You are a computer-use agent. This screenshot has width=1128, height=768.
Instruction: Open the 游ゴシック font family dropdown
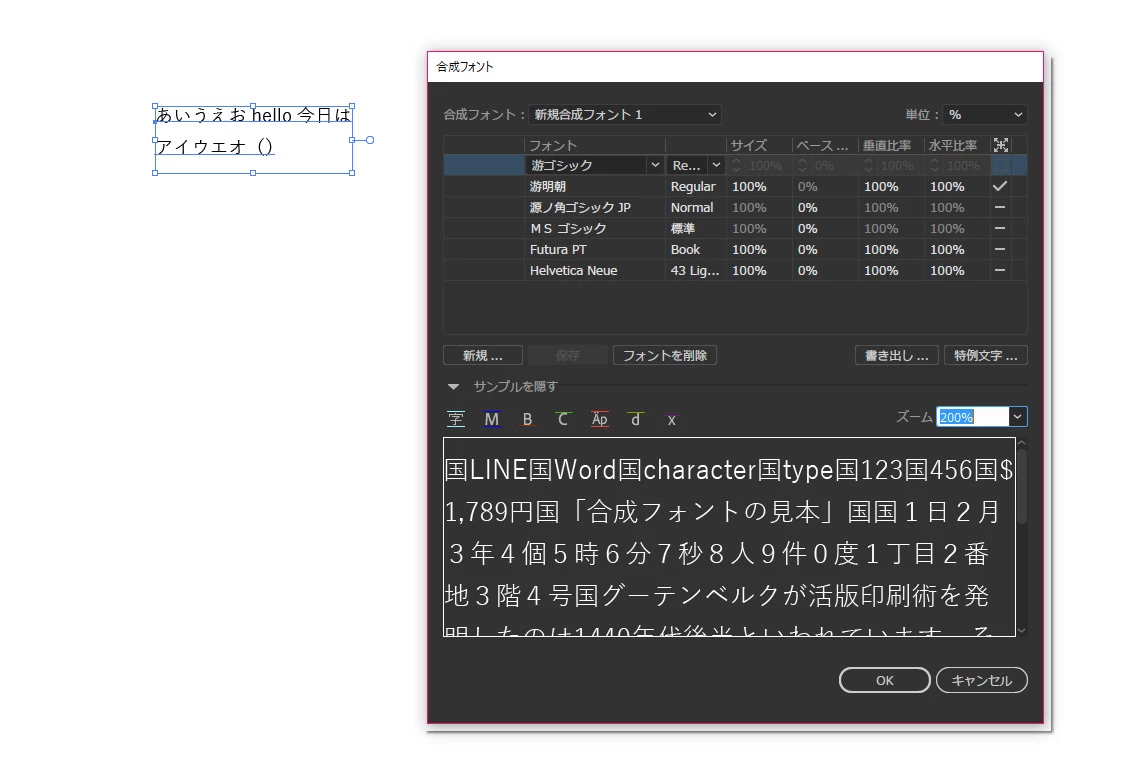[x=594, y=165]
